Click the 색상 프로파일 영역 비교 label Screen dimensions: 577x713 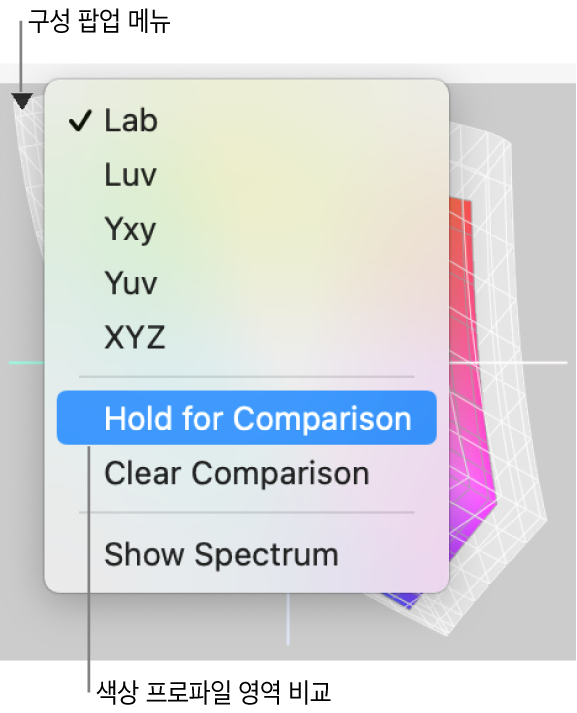pyautogui.click(x=214, y=692)
